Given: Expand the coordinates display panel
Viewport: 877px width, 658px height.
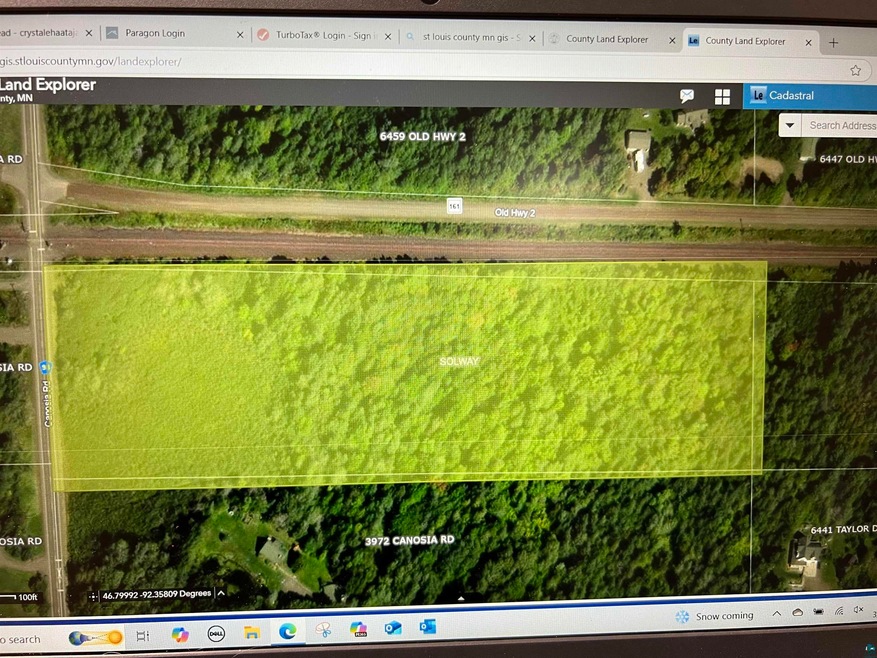Looking at the screenshot, I should (x=221, y=593).
